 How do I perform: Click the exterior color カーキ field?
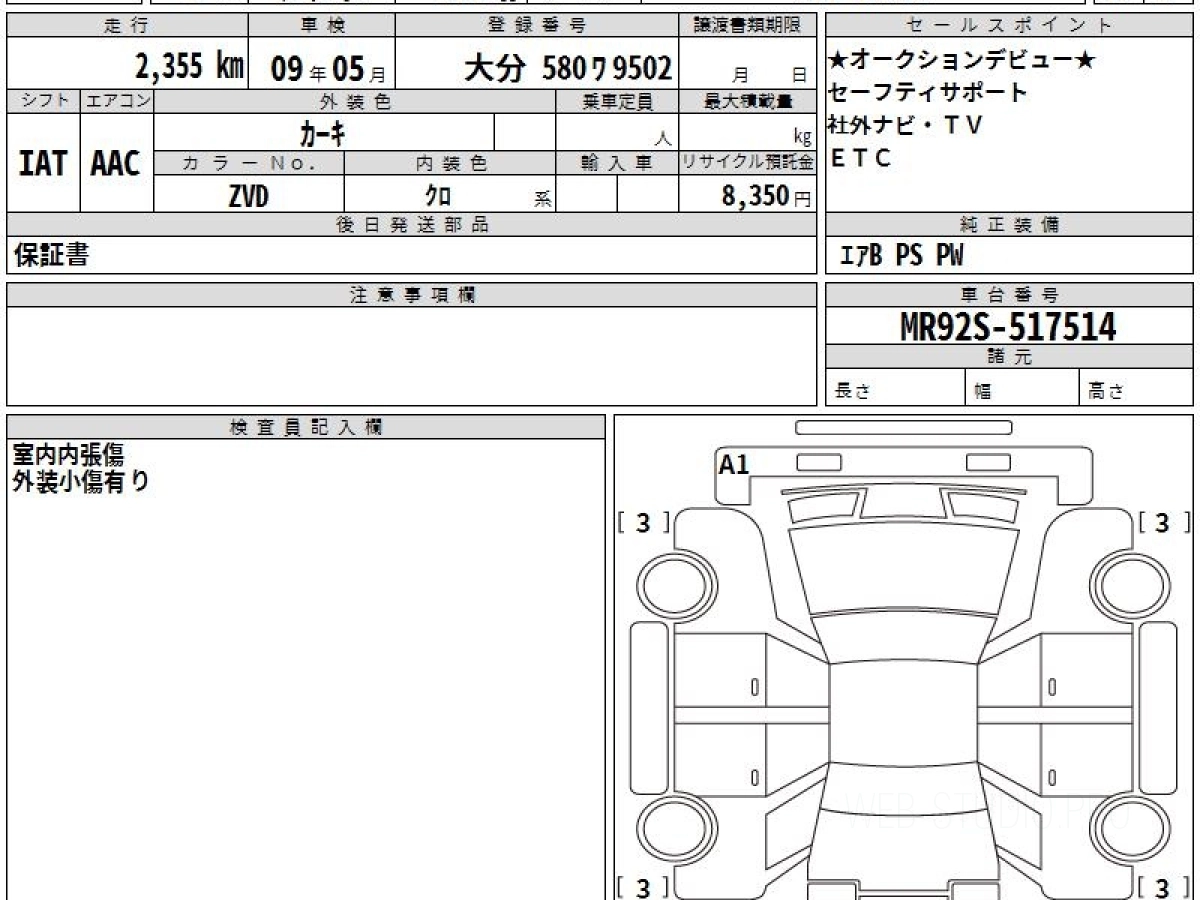[323, 132]
